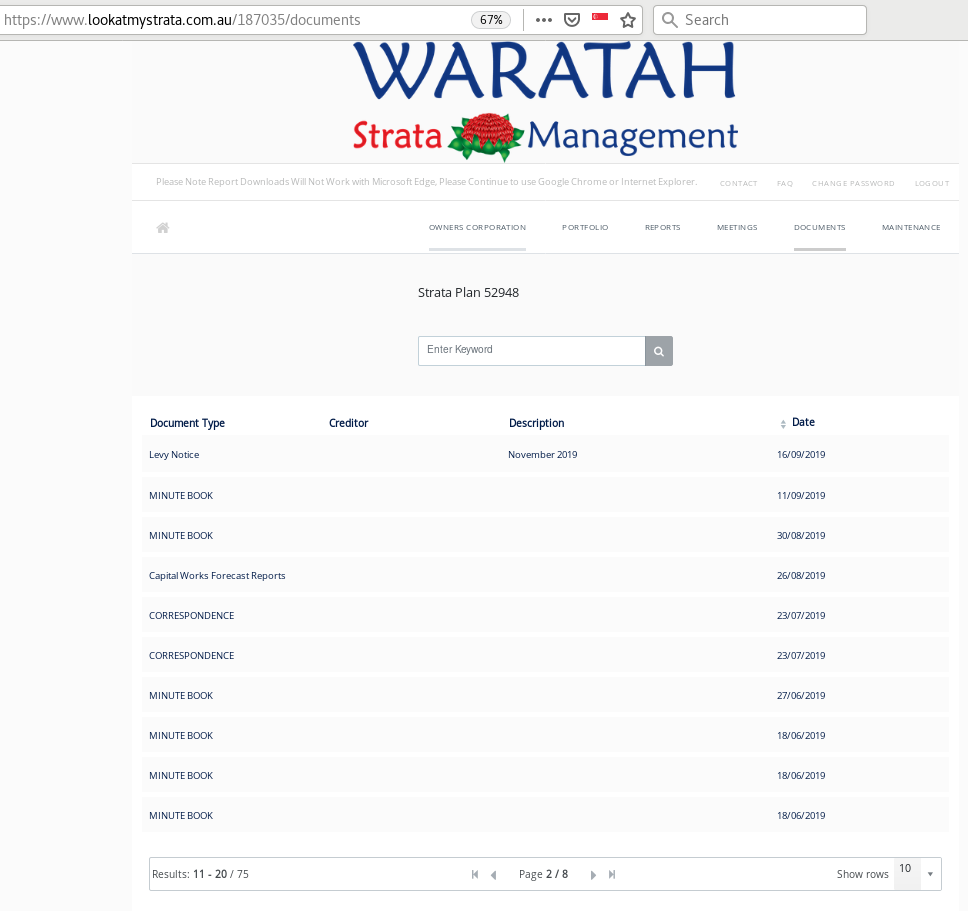Viewport: 968px width, 911px height.
Task: Click the browser address bar URL
Action: click(182, 20)
